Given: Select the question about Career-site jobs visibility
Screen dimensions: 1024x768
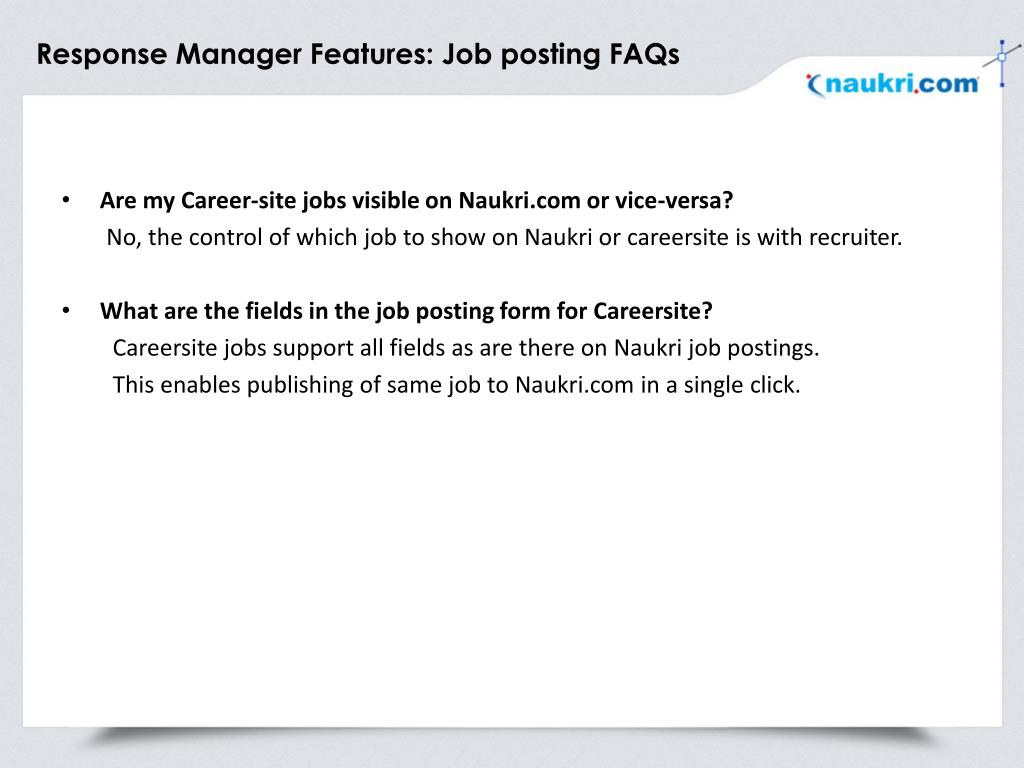Looking at the screenshot, I should pyautogui.click(x=417, y=200).
